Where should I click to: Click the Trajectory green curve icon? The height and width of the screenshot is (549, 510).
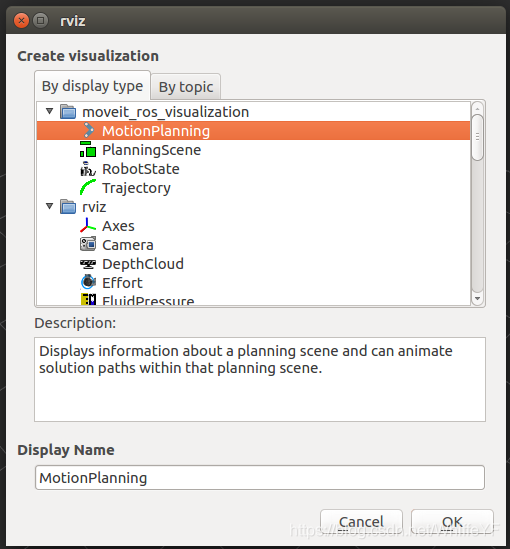[x=88, y=187]
